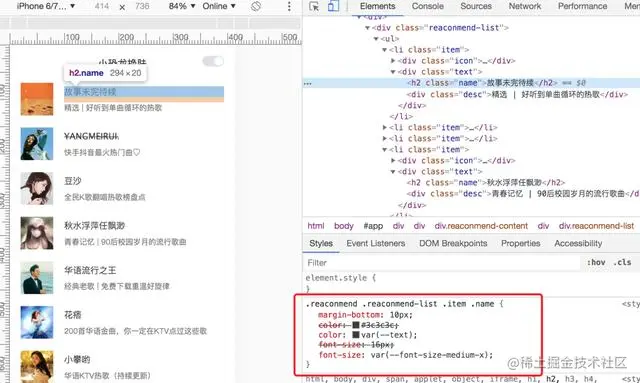The image size is (640, 383).
Task: Expand the second div class icon node
Action: (393, 160)
